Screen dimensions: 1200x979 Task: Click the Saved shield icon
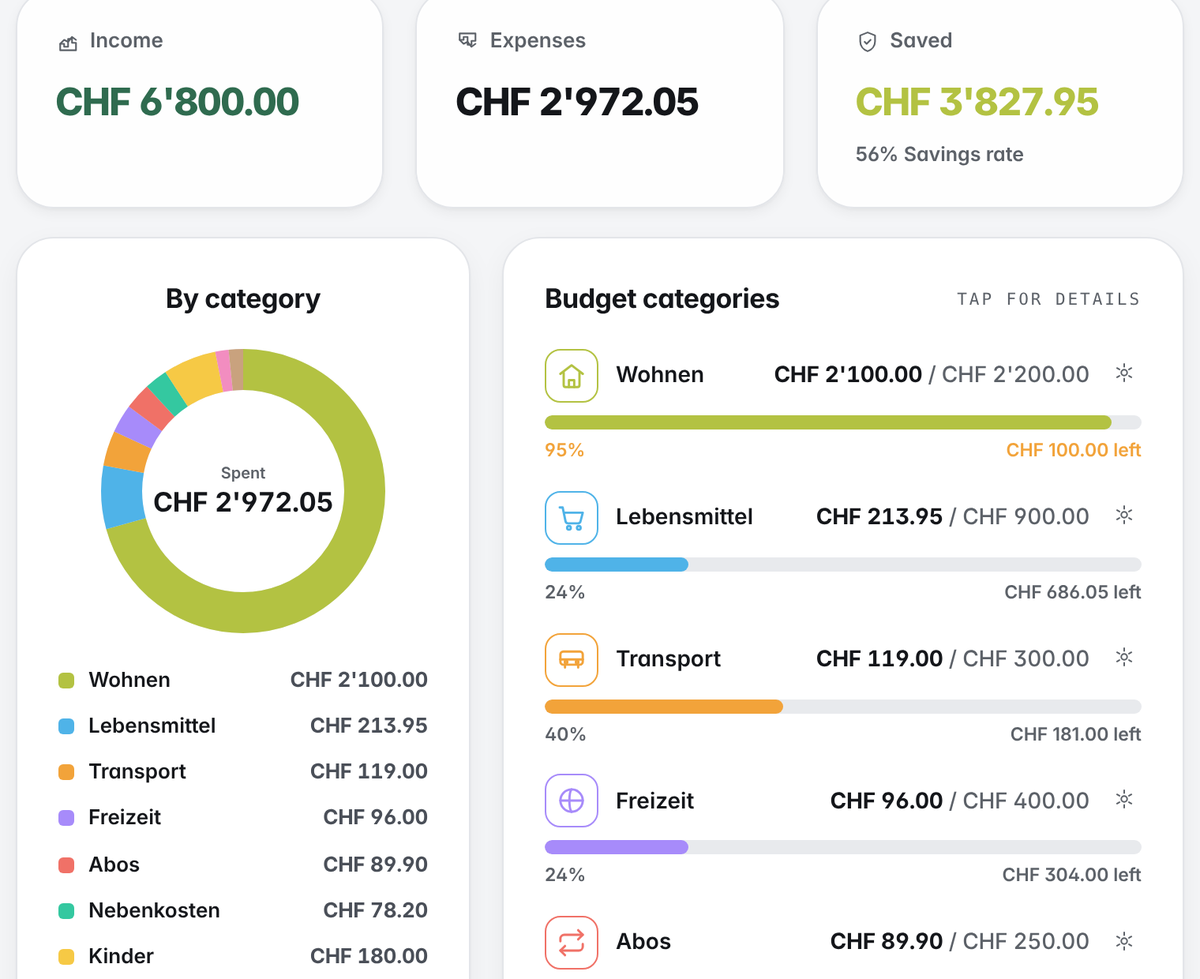coord(867,41)
